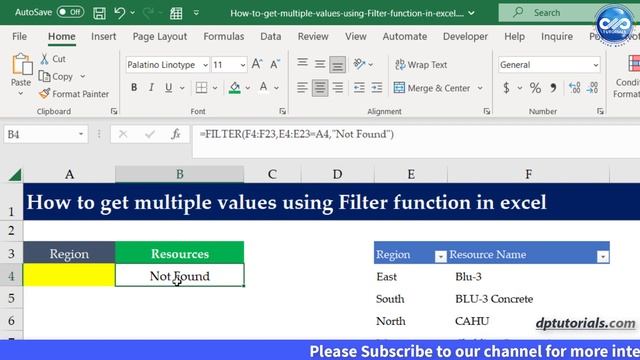
Task: Toggle Bottom Align icon
Action: (x=337, y=64)
